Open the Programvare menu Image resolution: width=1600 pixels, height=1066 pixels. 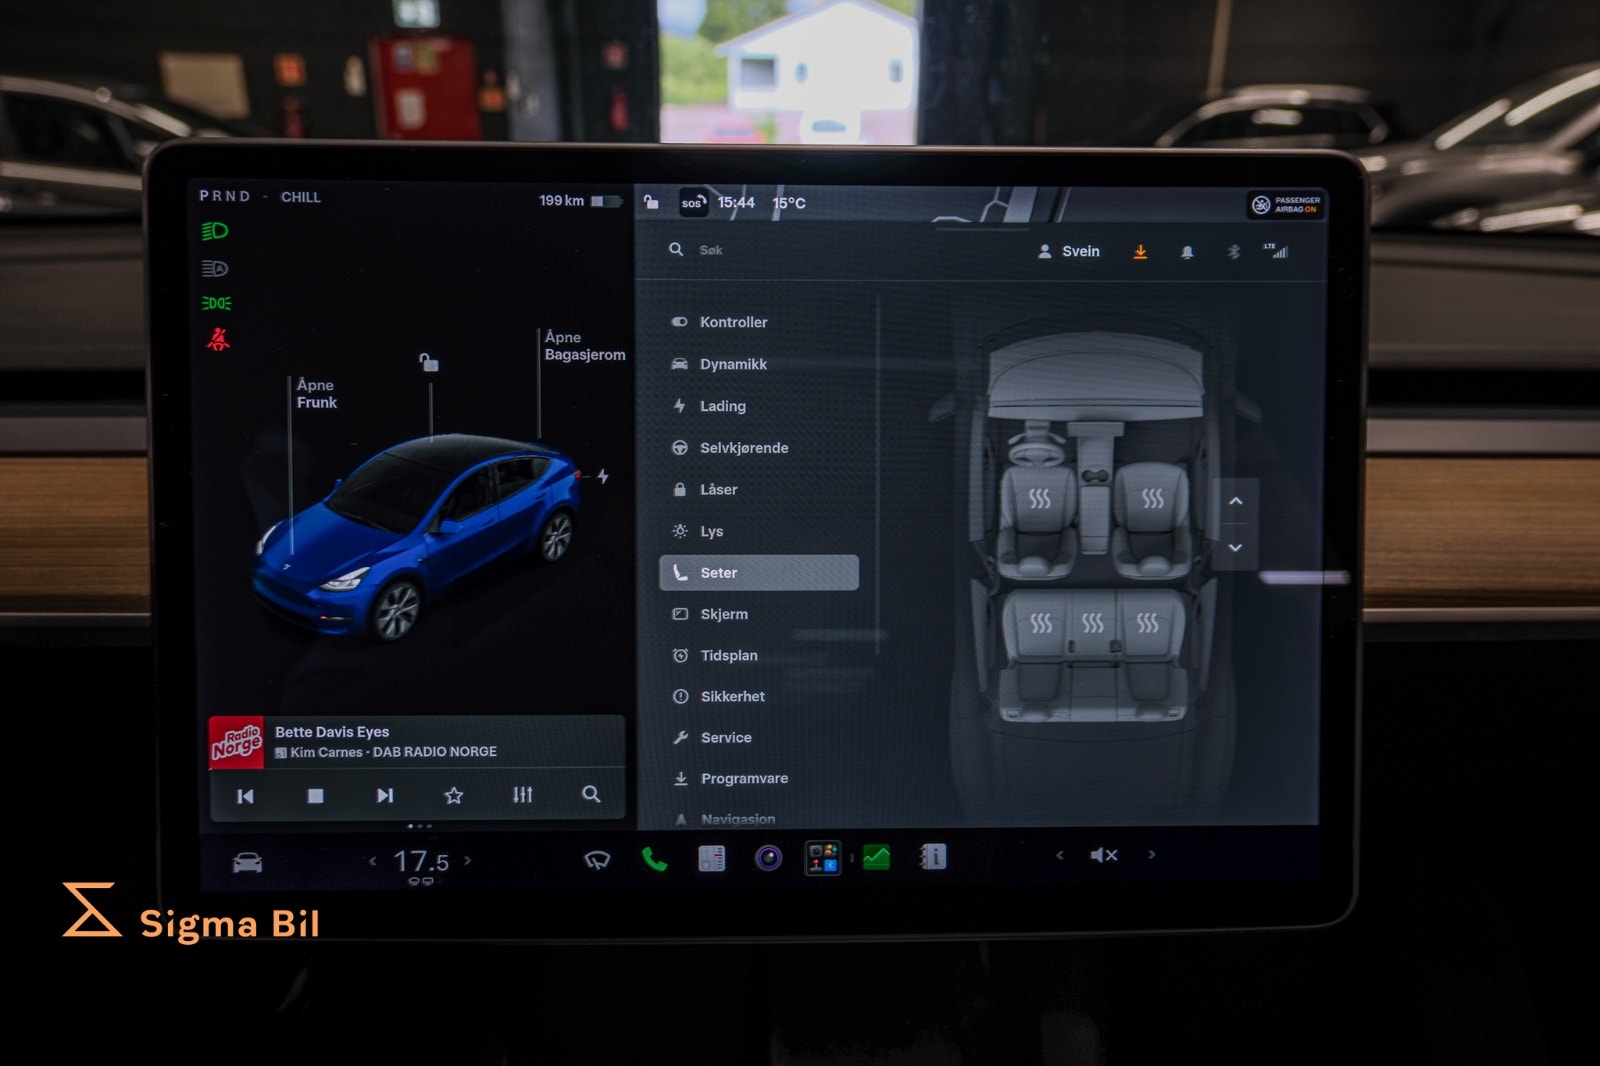[x=760, y=778]
